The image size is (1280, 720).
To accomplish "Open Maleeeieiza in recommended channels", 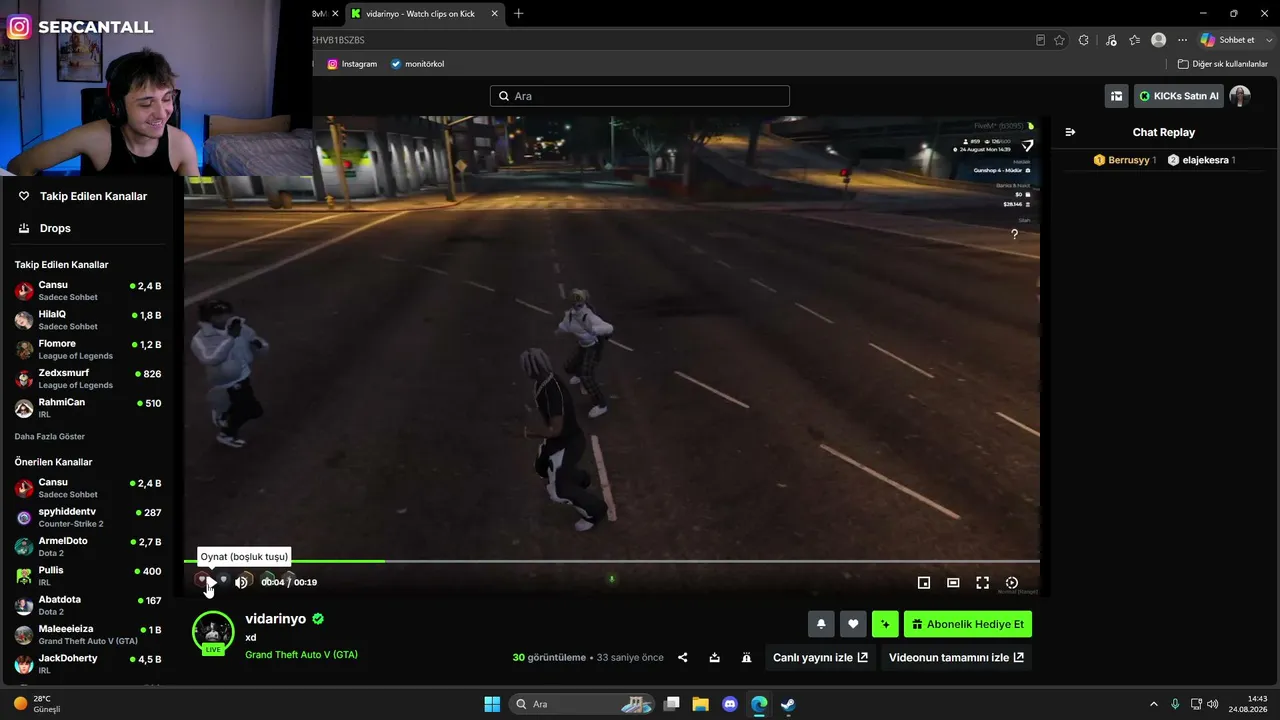I will tap(88, 634).
